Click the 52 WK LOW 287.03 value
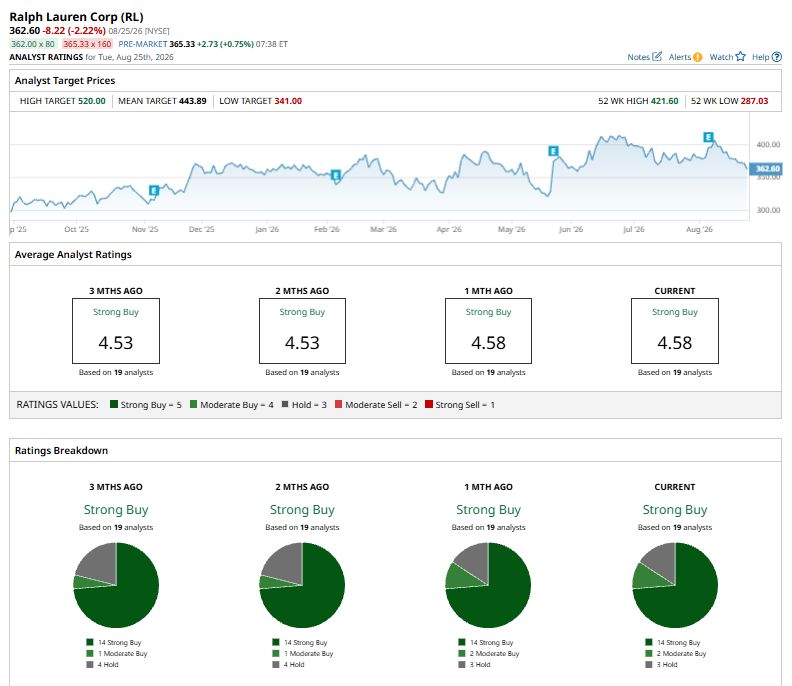The width and height of the screenshot is (792, 686). [x=754, y=101]
